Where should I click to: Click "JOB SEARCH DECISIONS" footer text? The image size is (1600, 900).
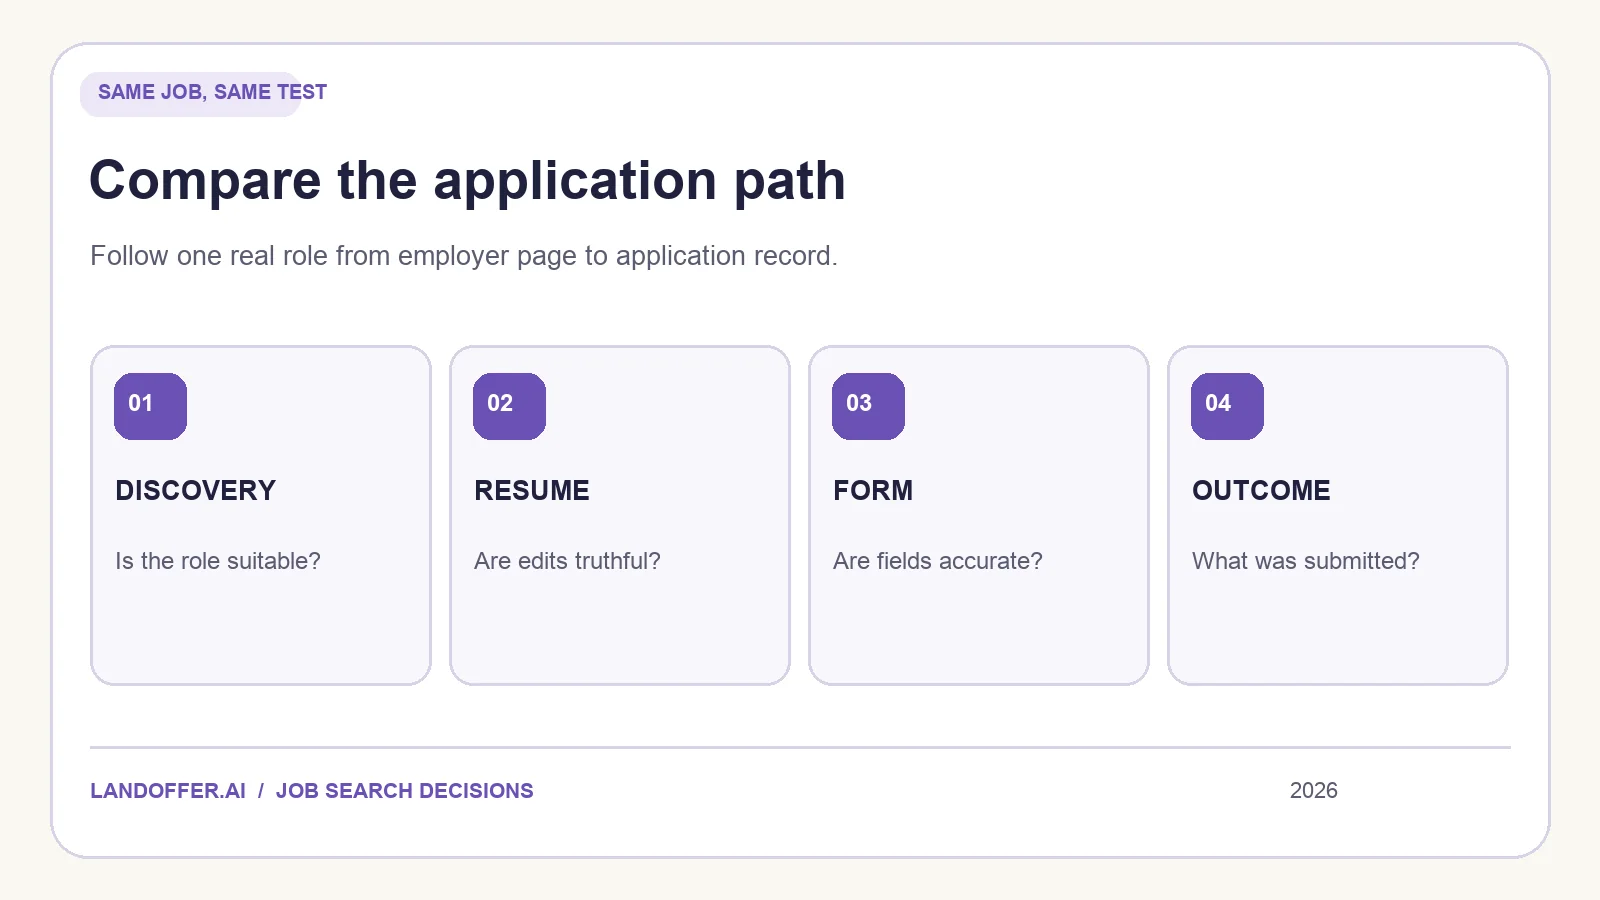pyautogui.click(x=405, y=791)
